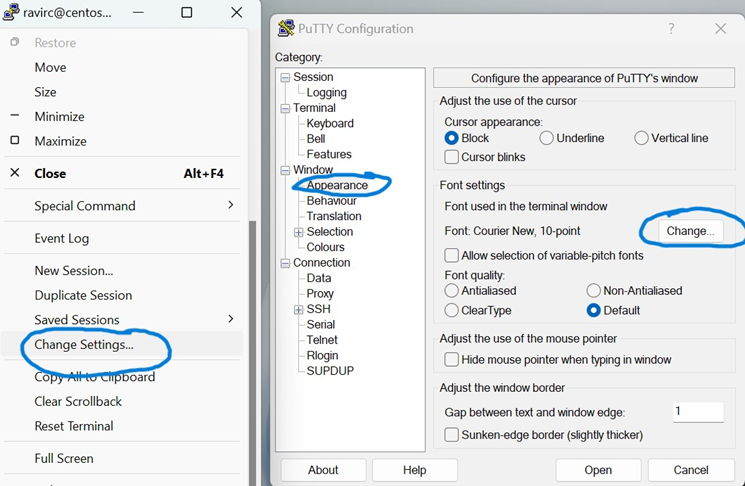Click Maximize in system menu
Screen dimensions: 745x486
pos(123,141)
